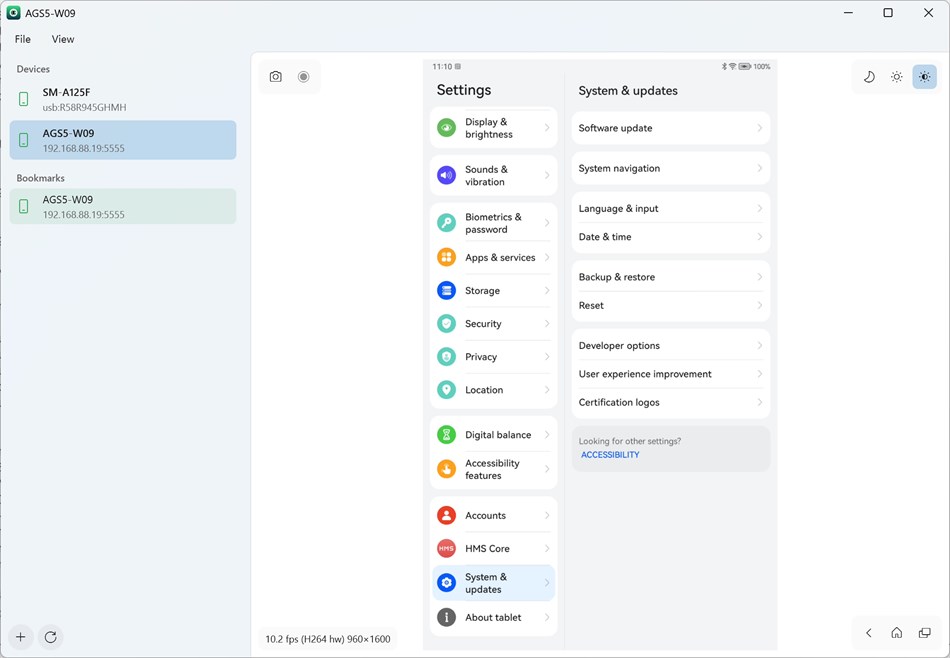Select AGS5-W09 under Bookmarks

coord(123,207)
